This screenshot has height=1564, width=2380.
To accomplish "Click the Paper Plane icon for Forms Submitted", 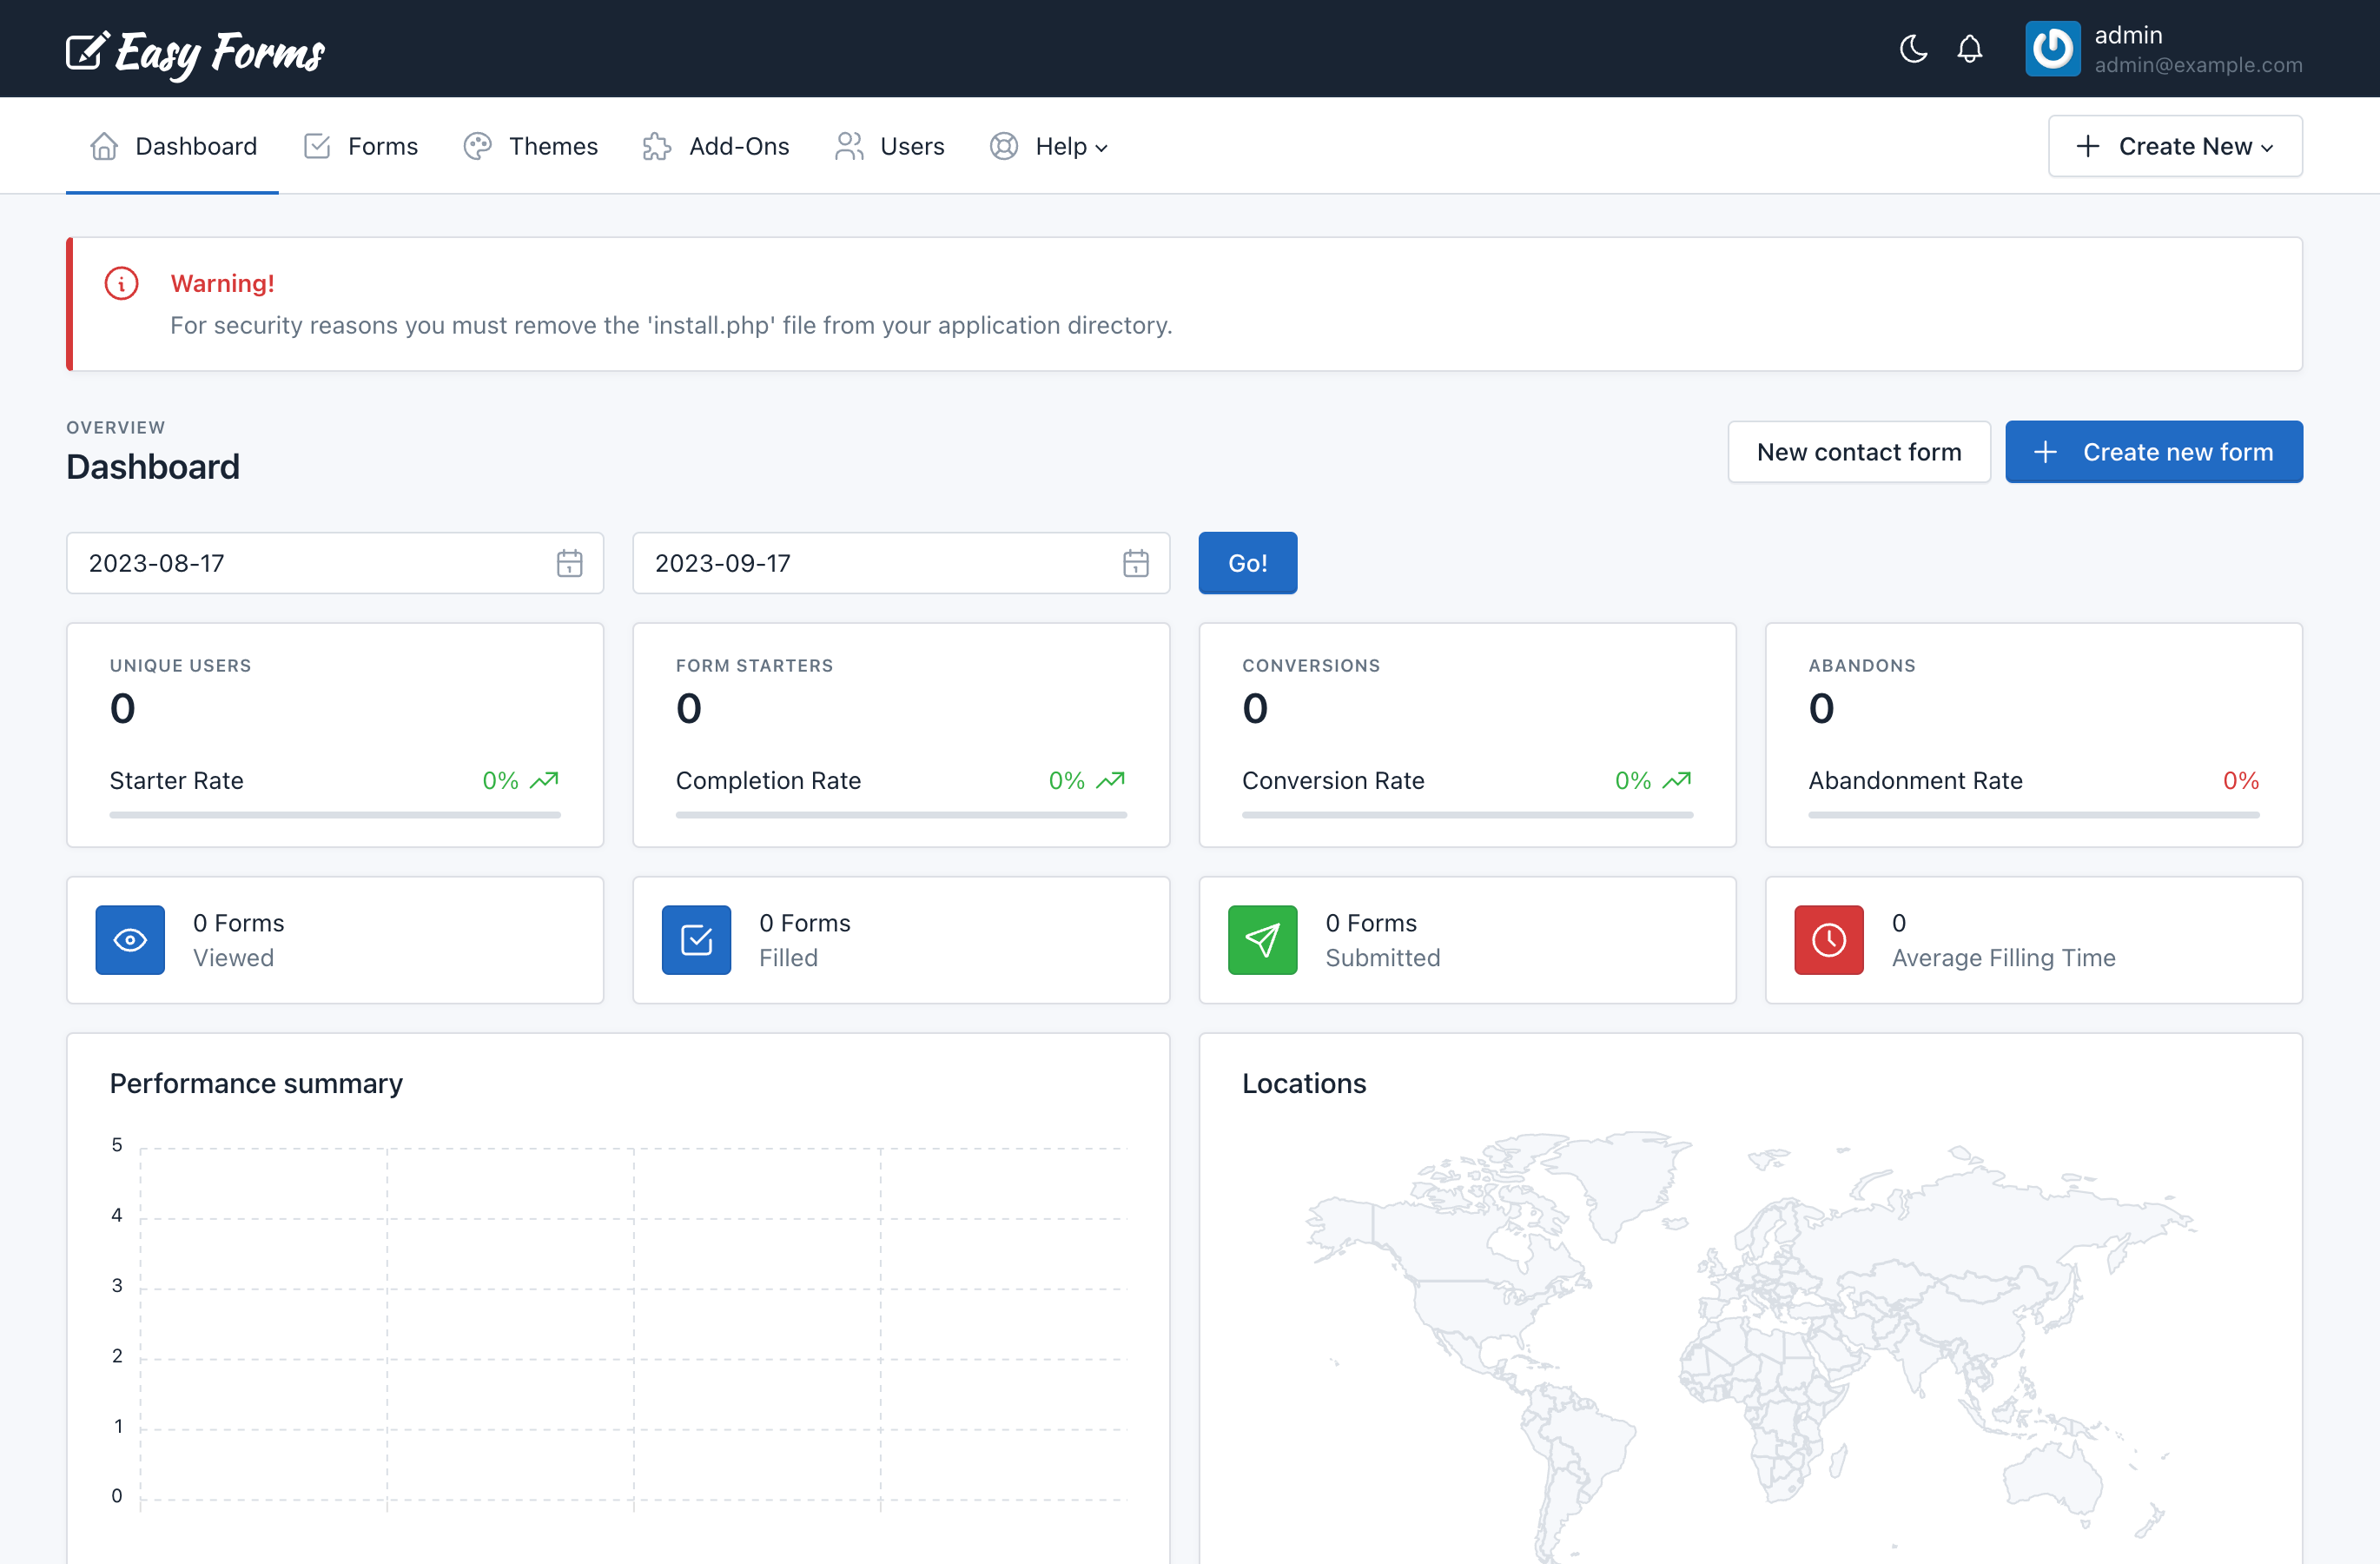I will 1261,939.
